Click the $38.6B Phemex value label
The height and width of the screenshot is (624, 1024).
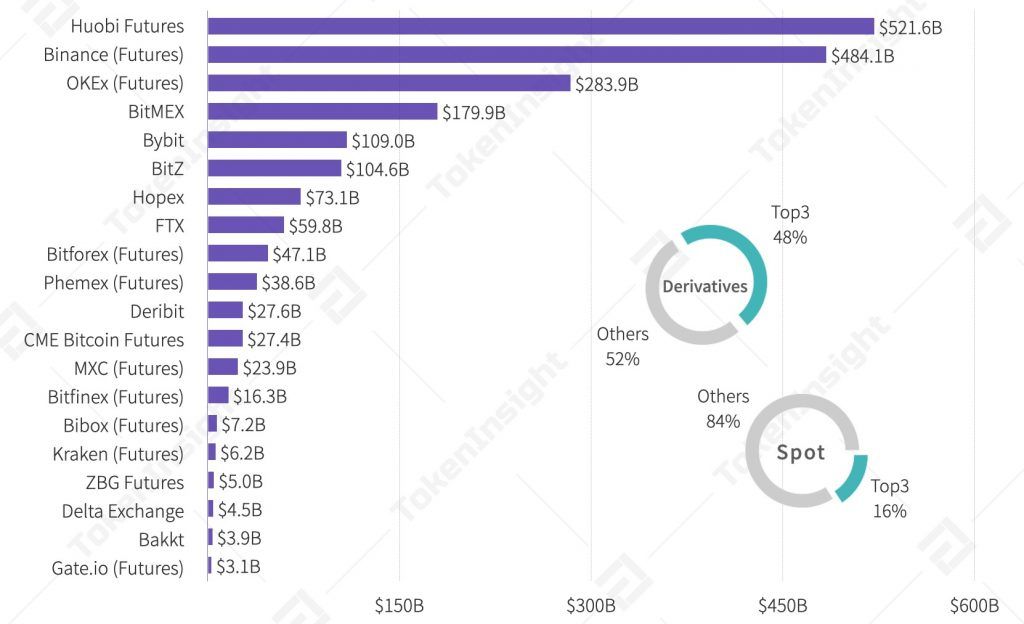click(x=289, y=283)
